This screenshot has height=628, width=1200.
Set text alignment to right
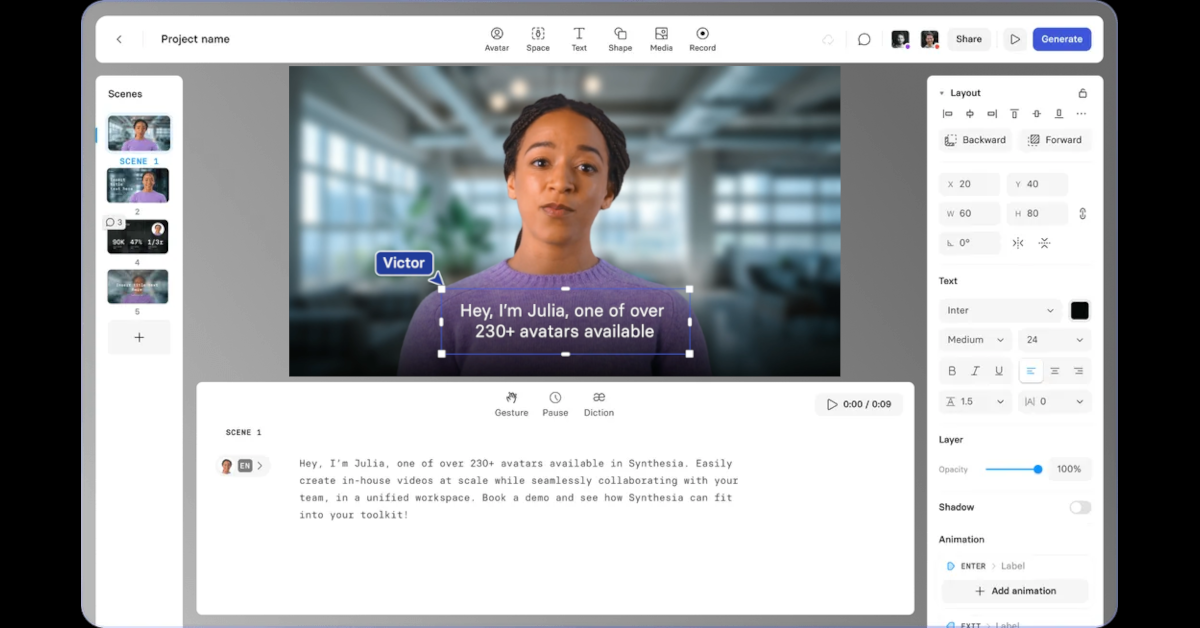(x=1078, y=371)
